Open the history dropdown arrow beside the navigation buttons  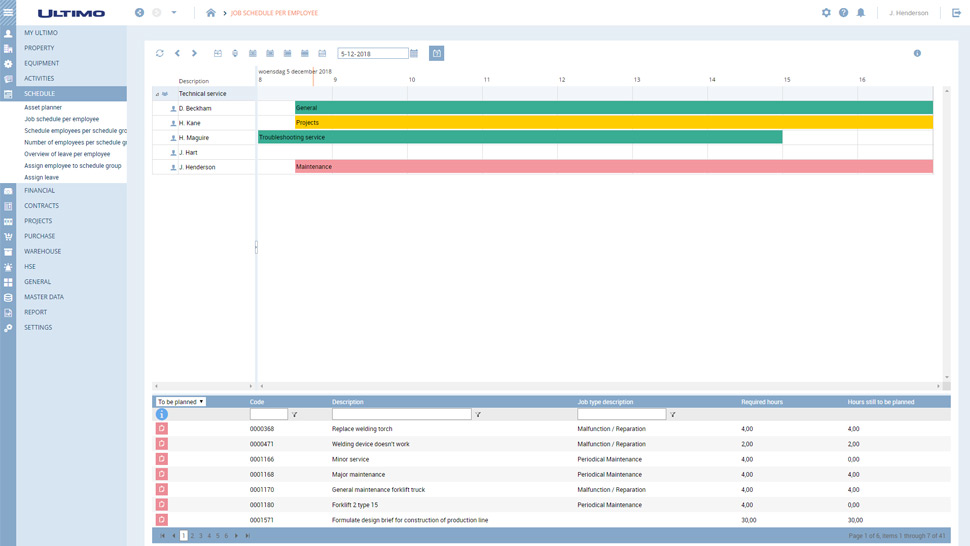pos(174,13)
